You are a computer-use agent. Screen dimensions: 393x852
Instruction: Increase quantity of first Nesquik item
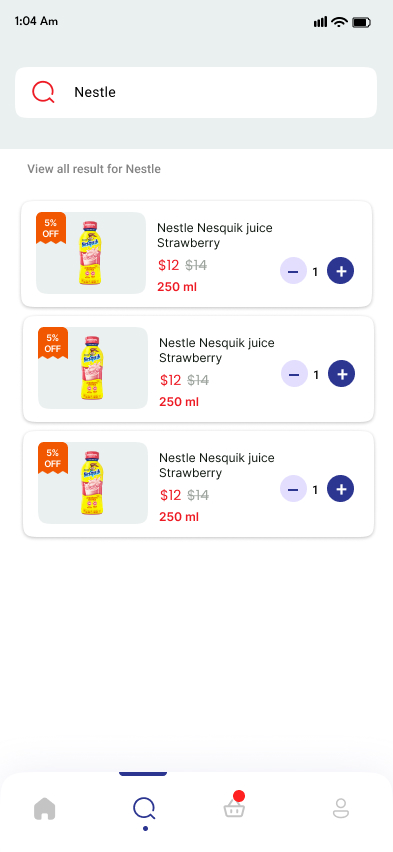point(340,271)
